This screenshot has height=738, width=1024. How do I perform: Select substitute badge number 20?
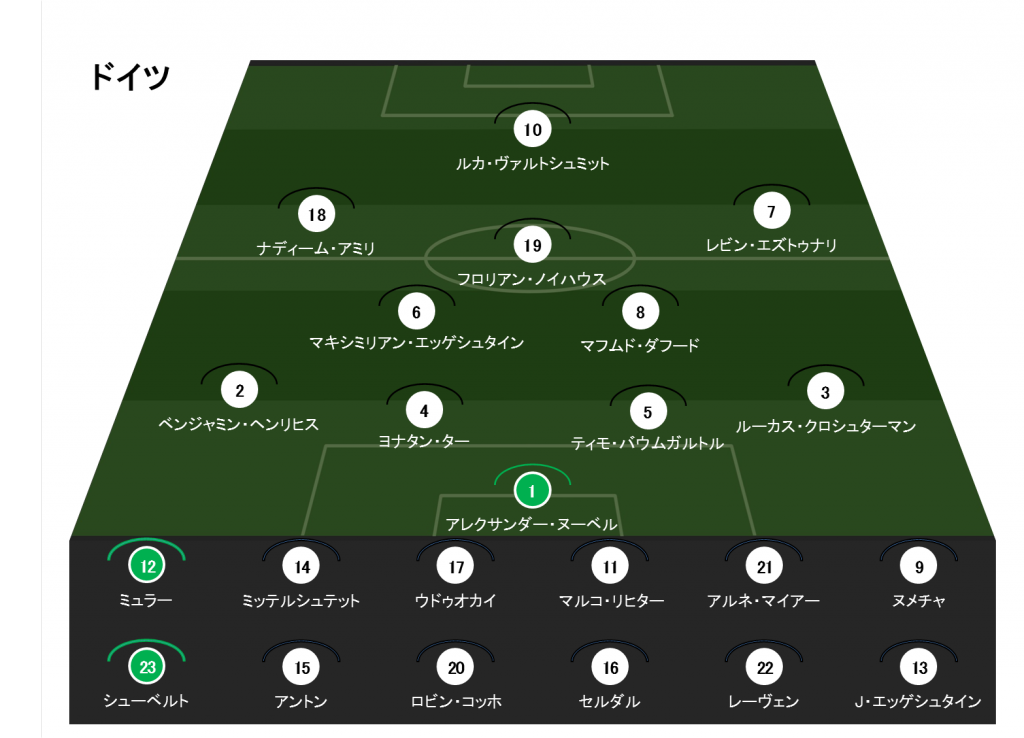[456, 667]
